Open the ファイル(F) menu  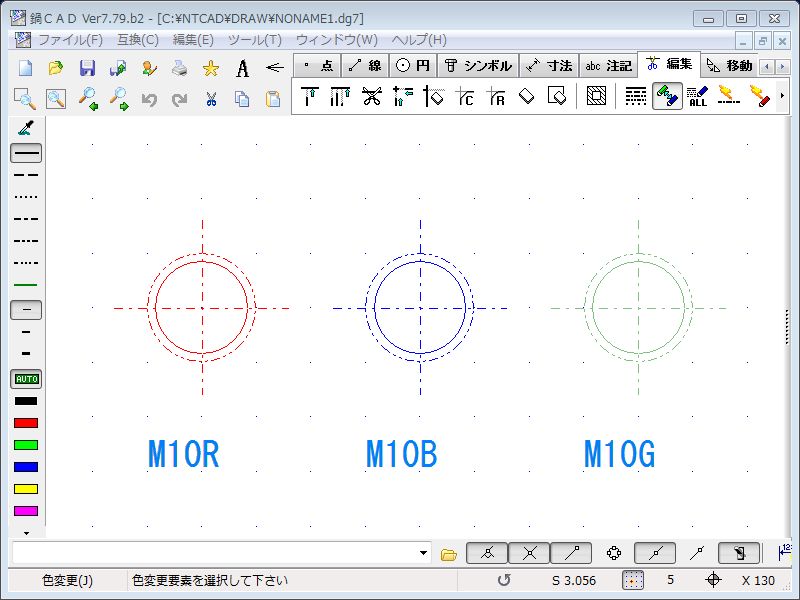(71, 40)
